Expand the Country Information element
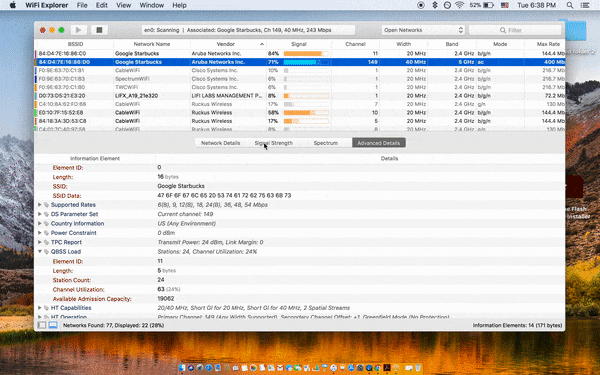 click(39, 223)
